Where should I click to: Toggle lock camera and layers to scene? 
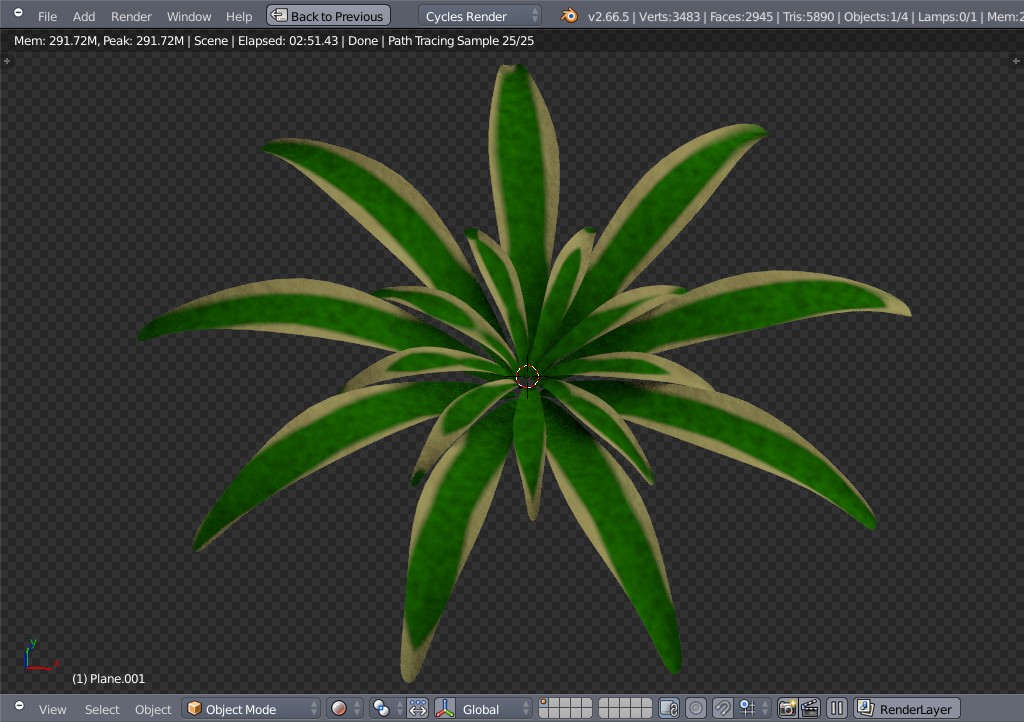point(669,709)
